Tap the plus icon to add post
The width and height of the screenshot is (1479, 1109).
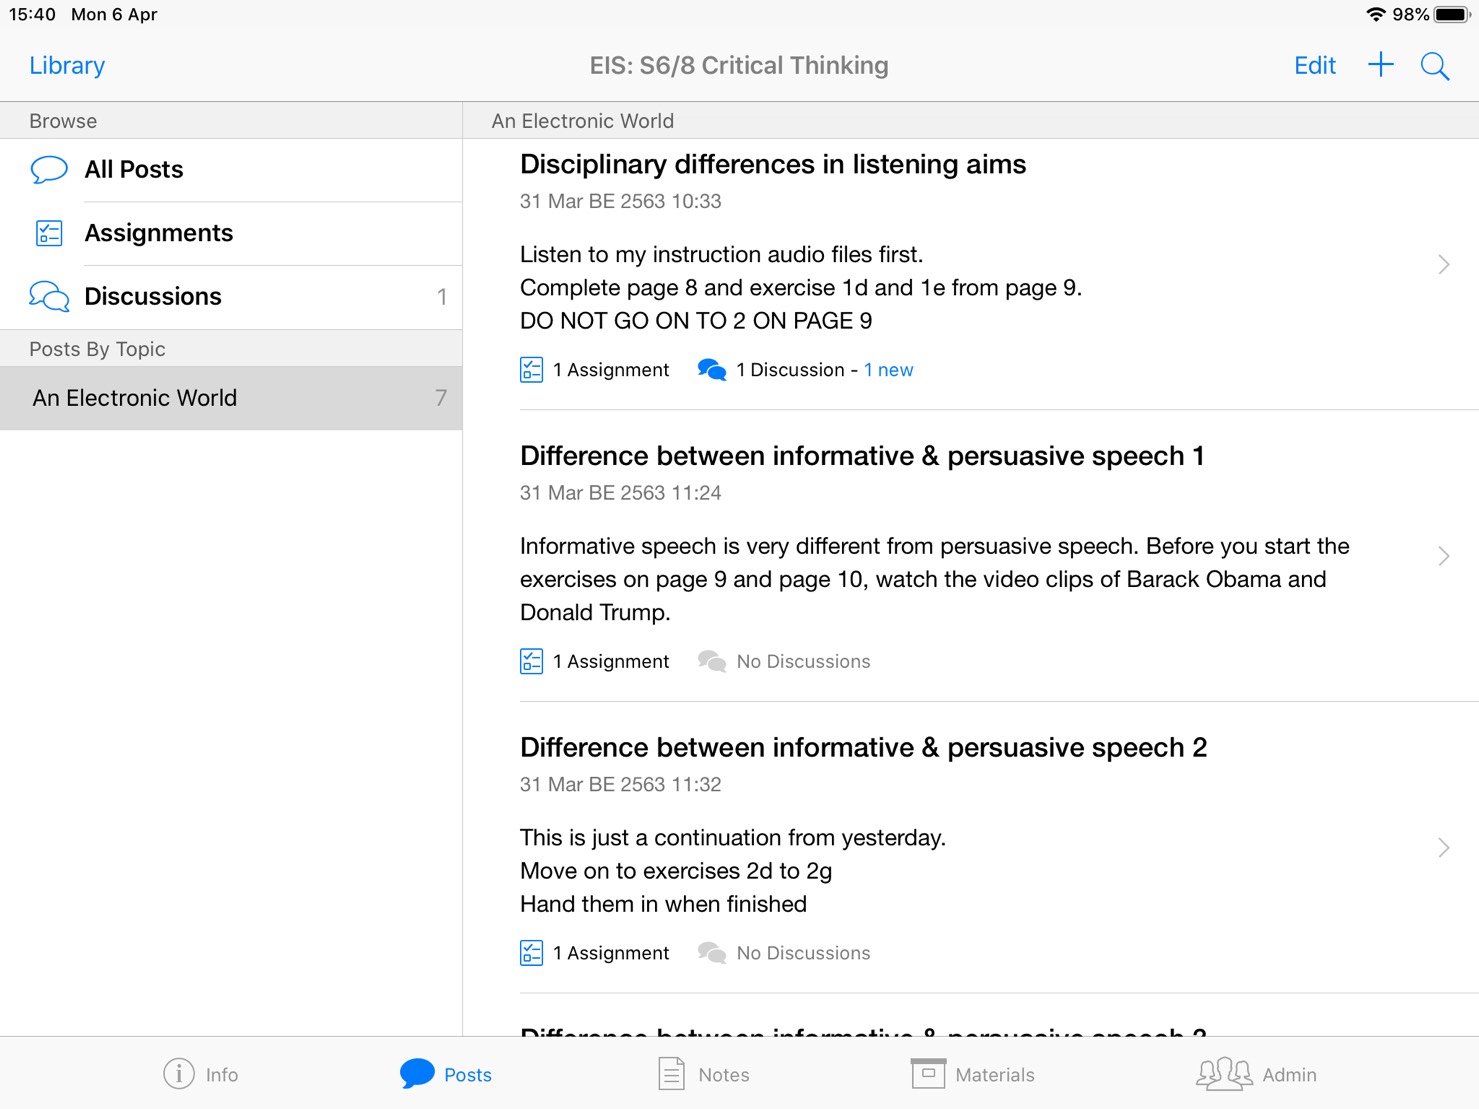coord(1380,65)
